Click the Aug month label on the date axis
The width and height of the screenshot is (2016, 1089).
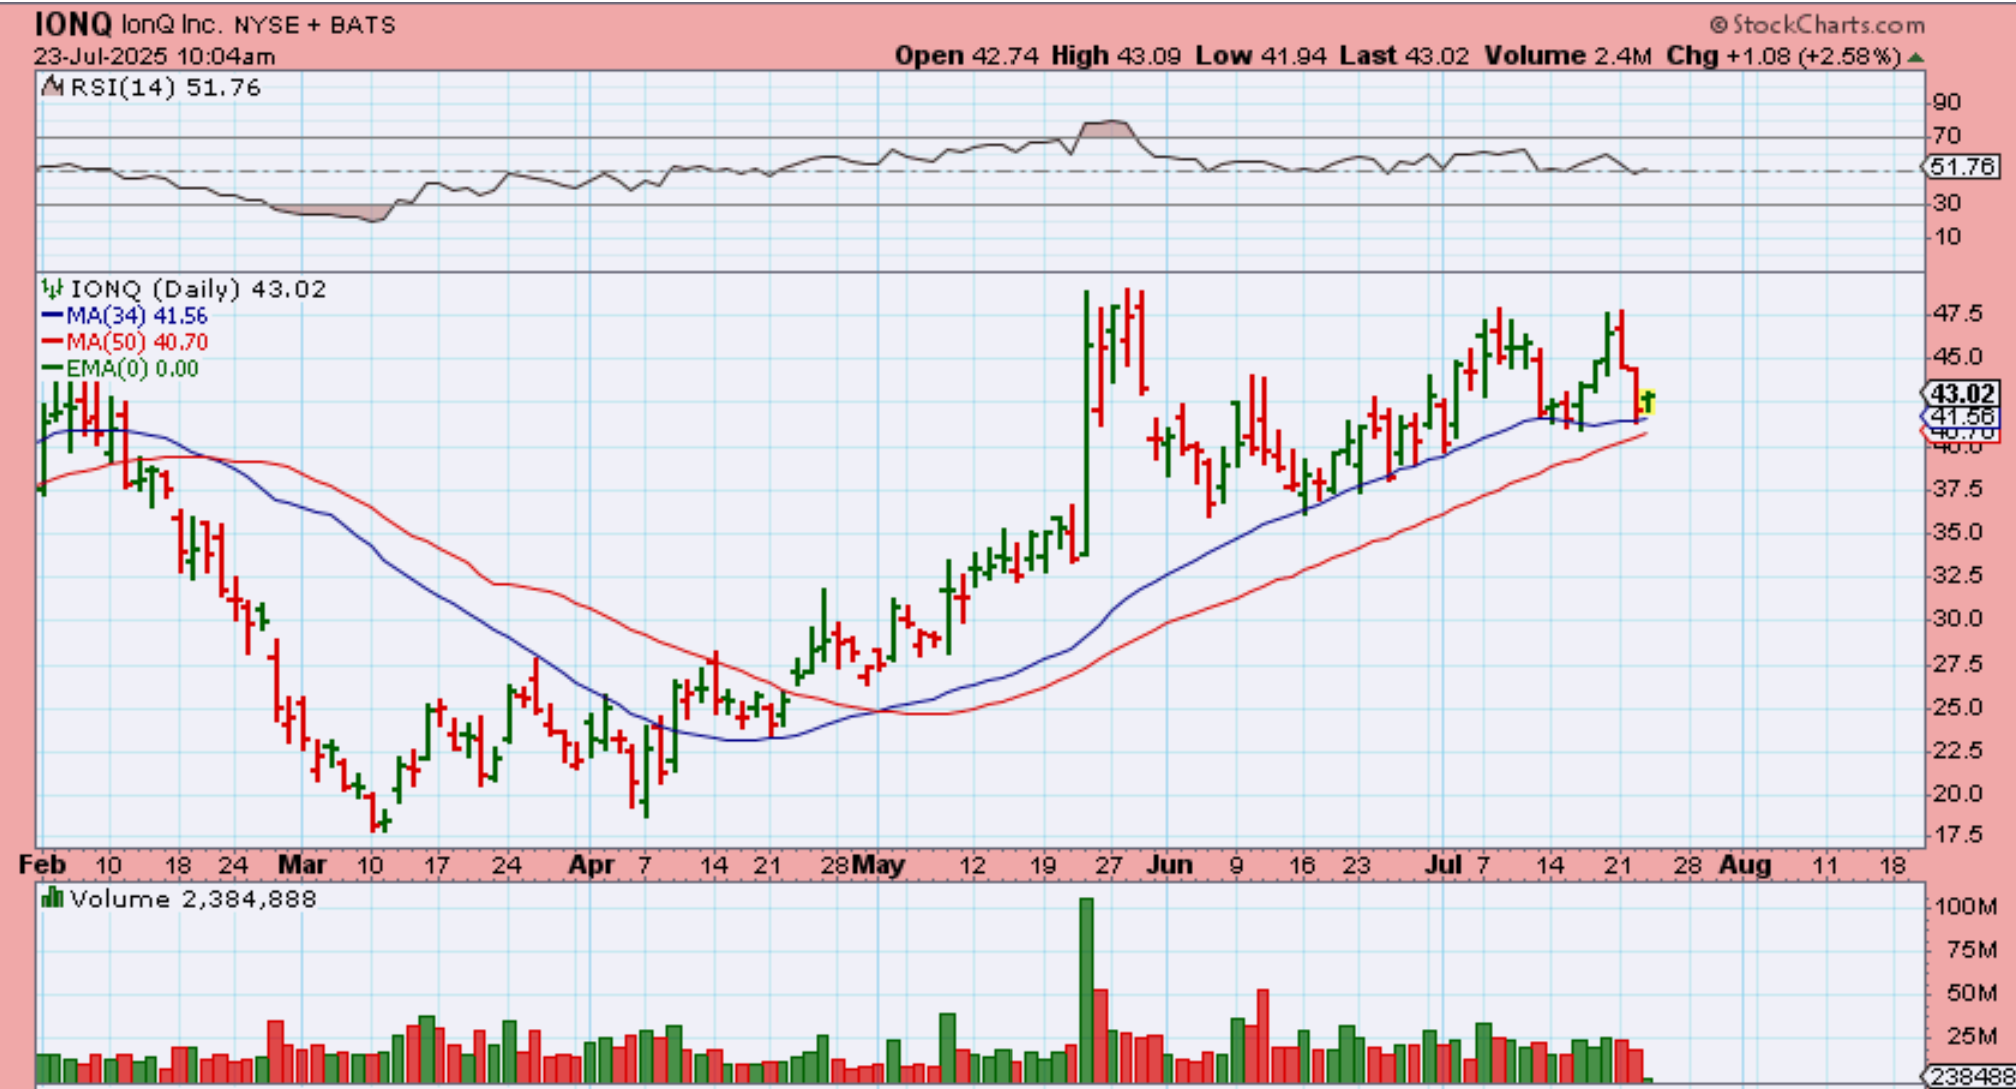1744,865
